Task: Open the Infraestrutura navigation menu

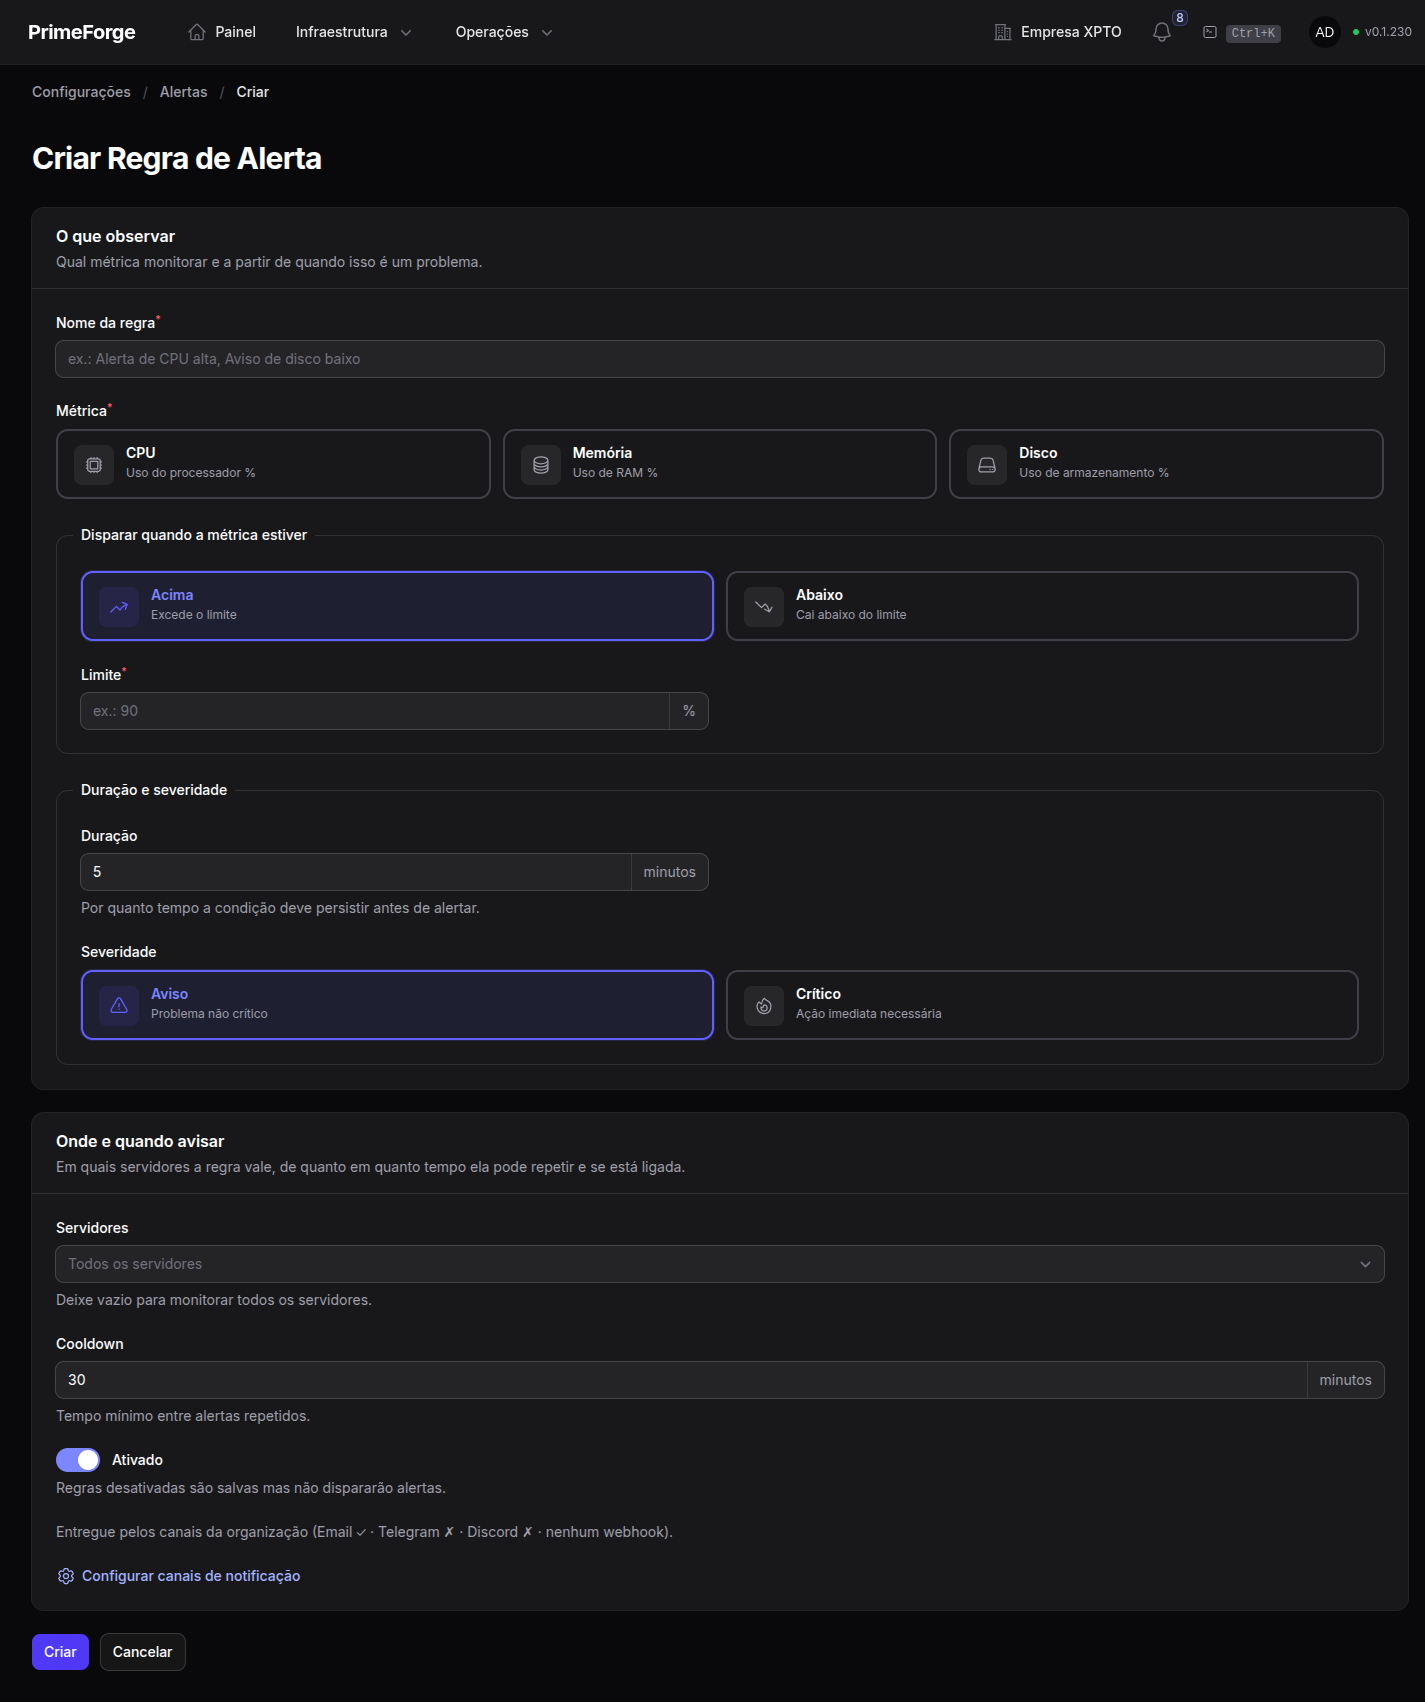Action: click(354, 32)
